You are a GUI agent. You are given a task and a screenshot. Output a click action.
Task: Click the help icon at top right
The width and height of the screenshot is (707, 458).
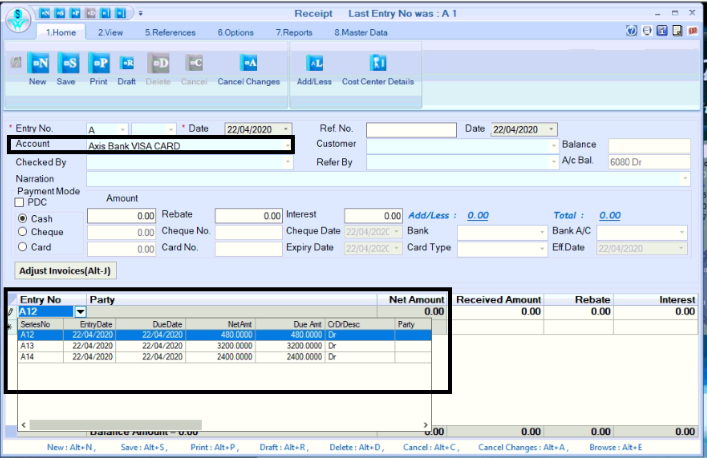click(x=632, y=31)
